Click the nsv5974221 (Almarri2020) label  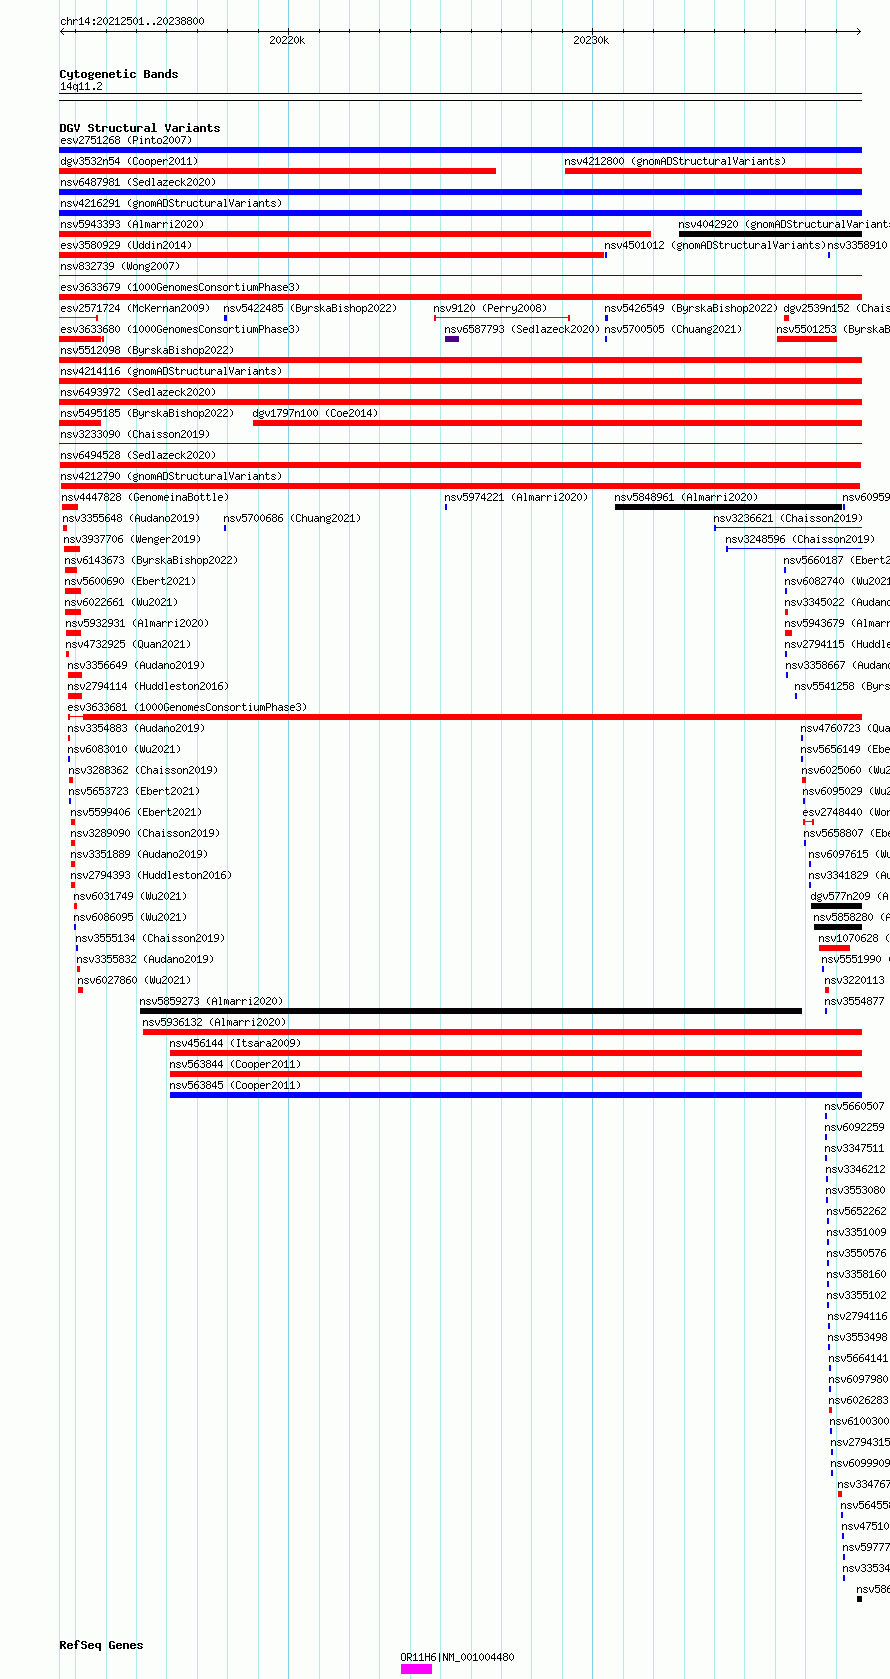pyautogui.click(x=516, y=497)
